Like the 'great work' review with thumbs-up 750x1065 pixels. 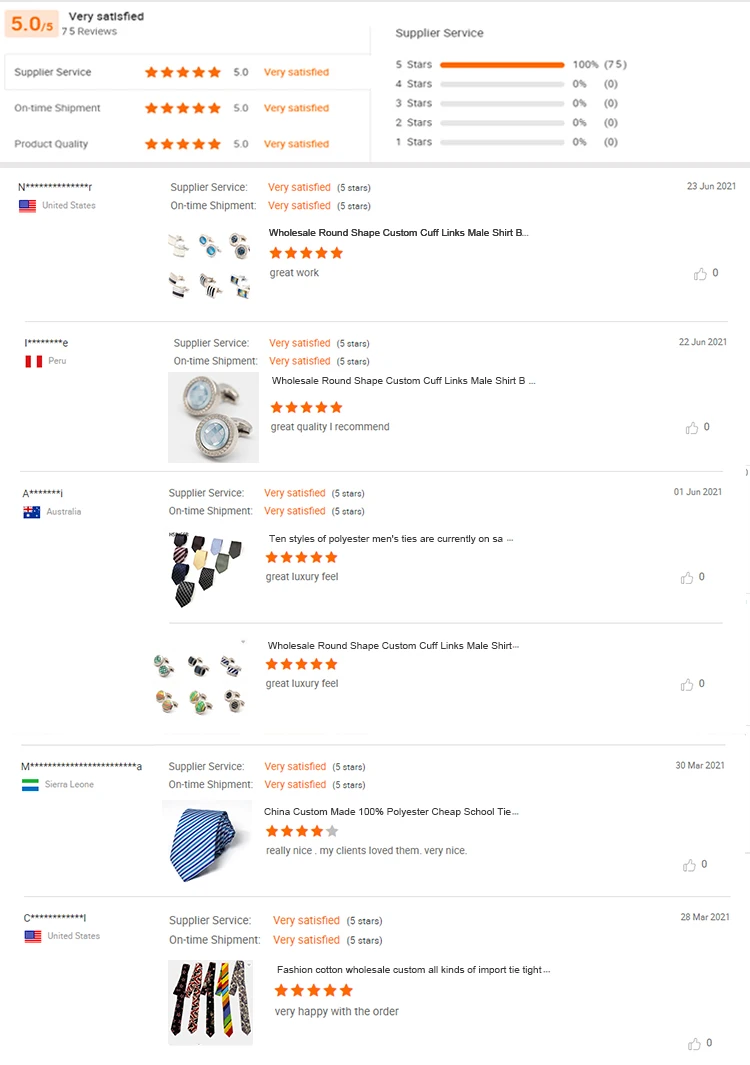click(700, 273)
